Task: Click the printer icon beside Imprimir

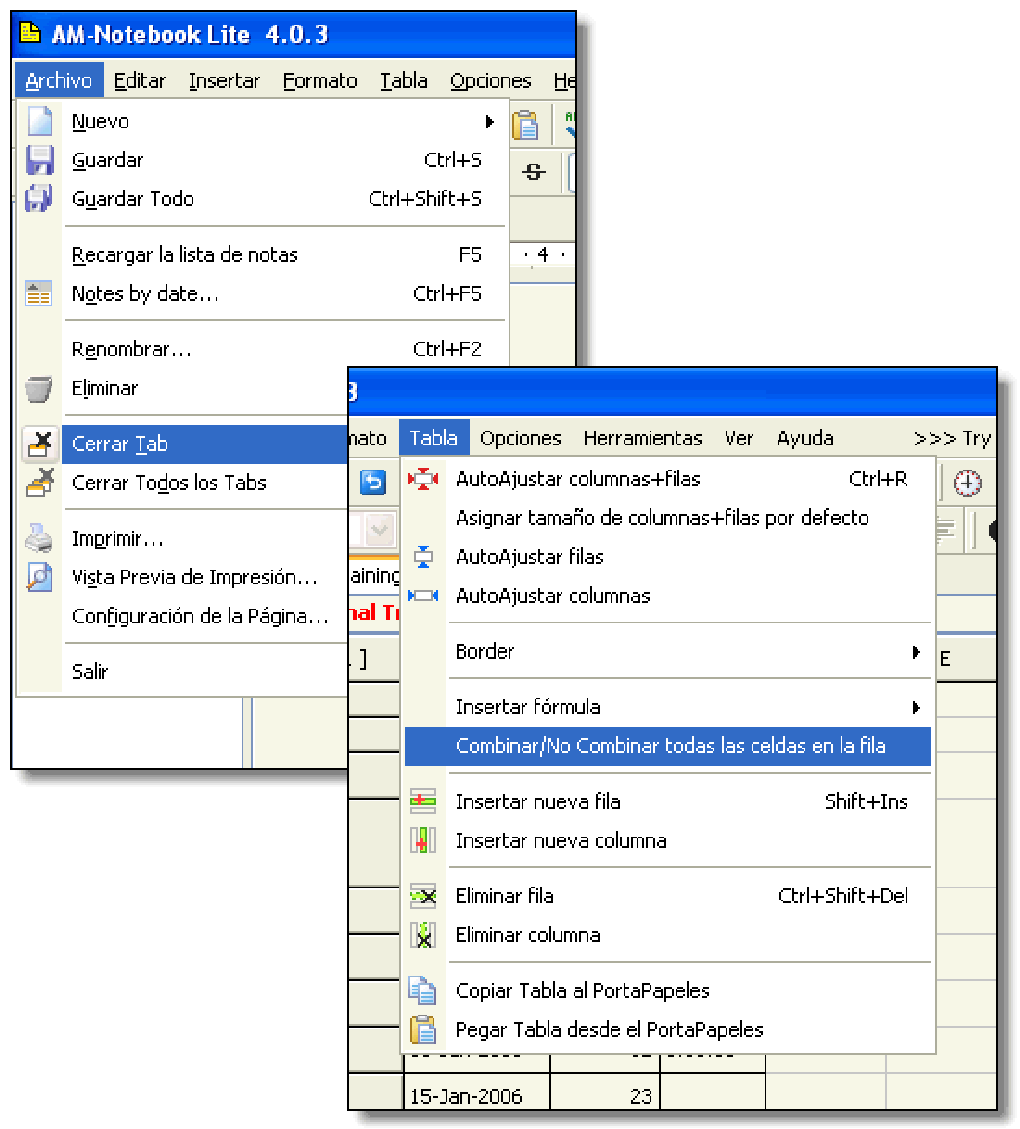Action: point(38,537)
